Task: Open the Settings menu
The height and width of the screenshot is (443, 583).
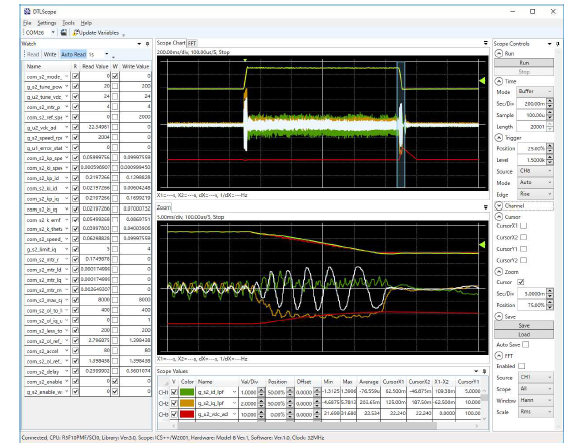Action: point(46,23)
